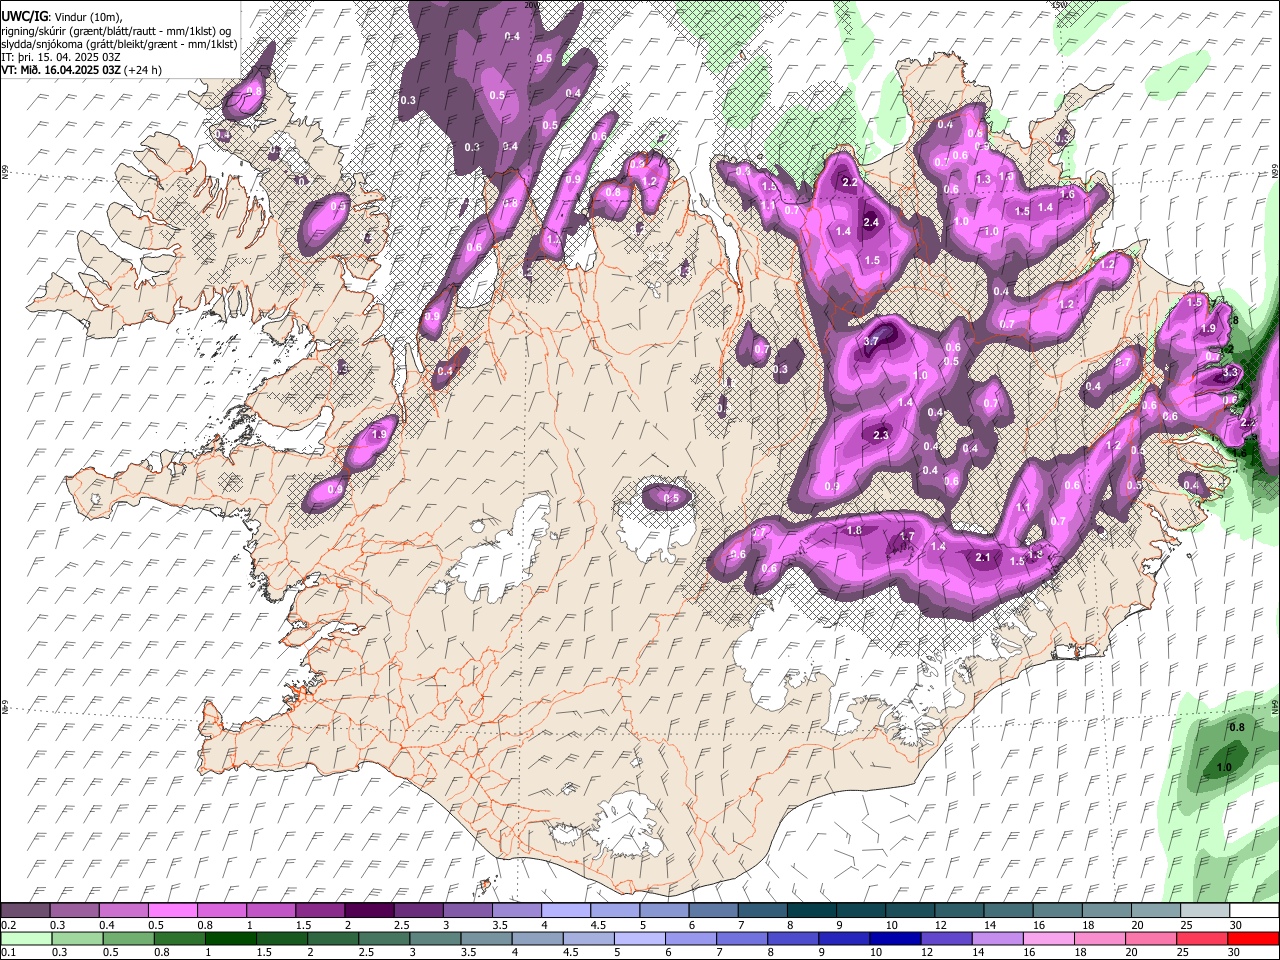Click the darkest purple swatch between 2 and 2.5

(369, 910)
